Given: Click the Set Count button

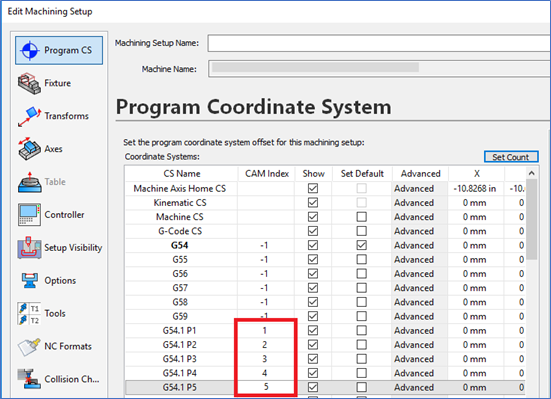Looking at the screenshot, I should coord(511,157).
